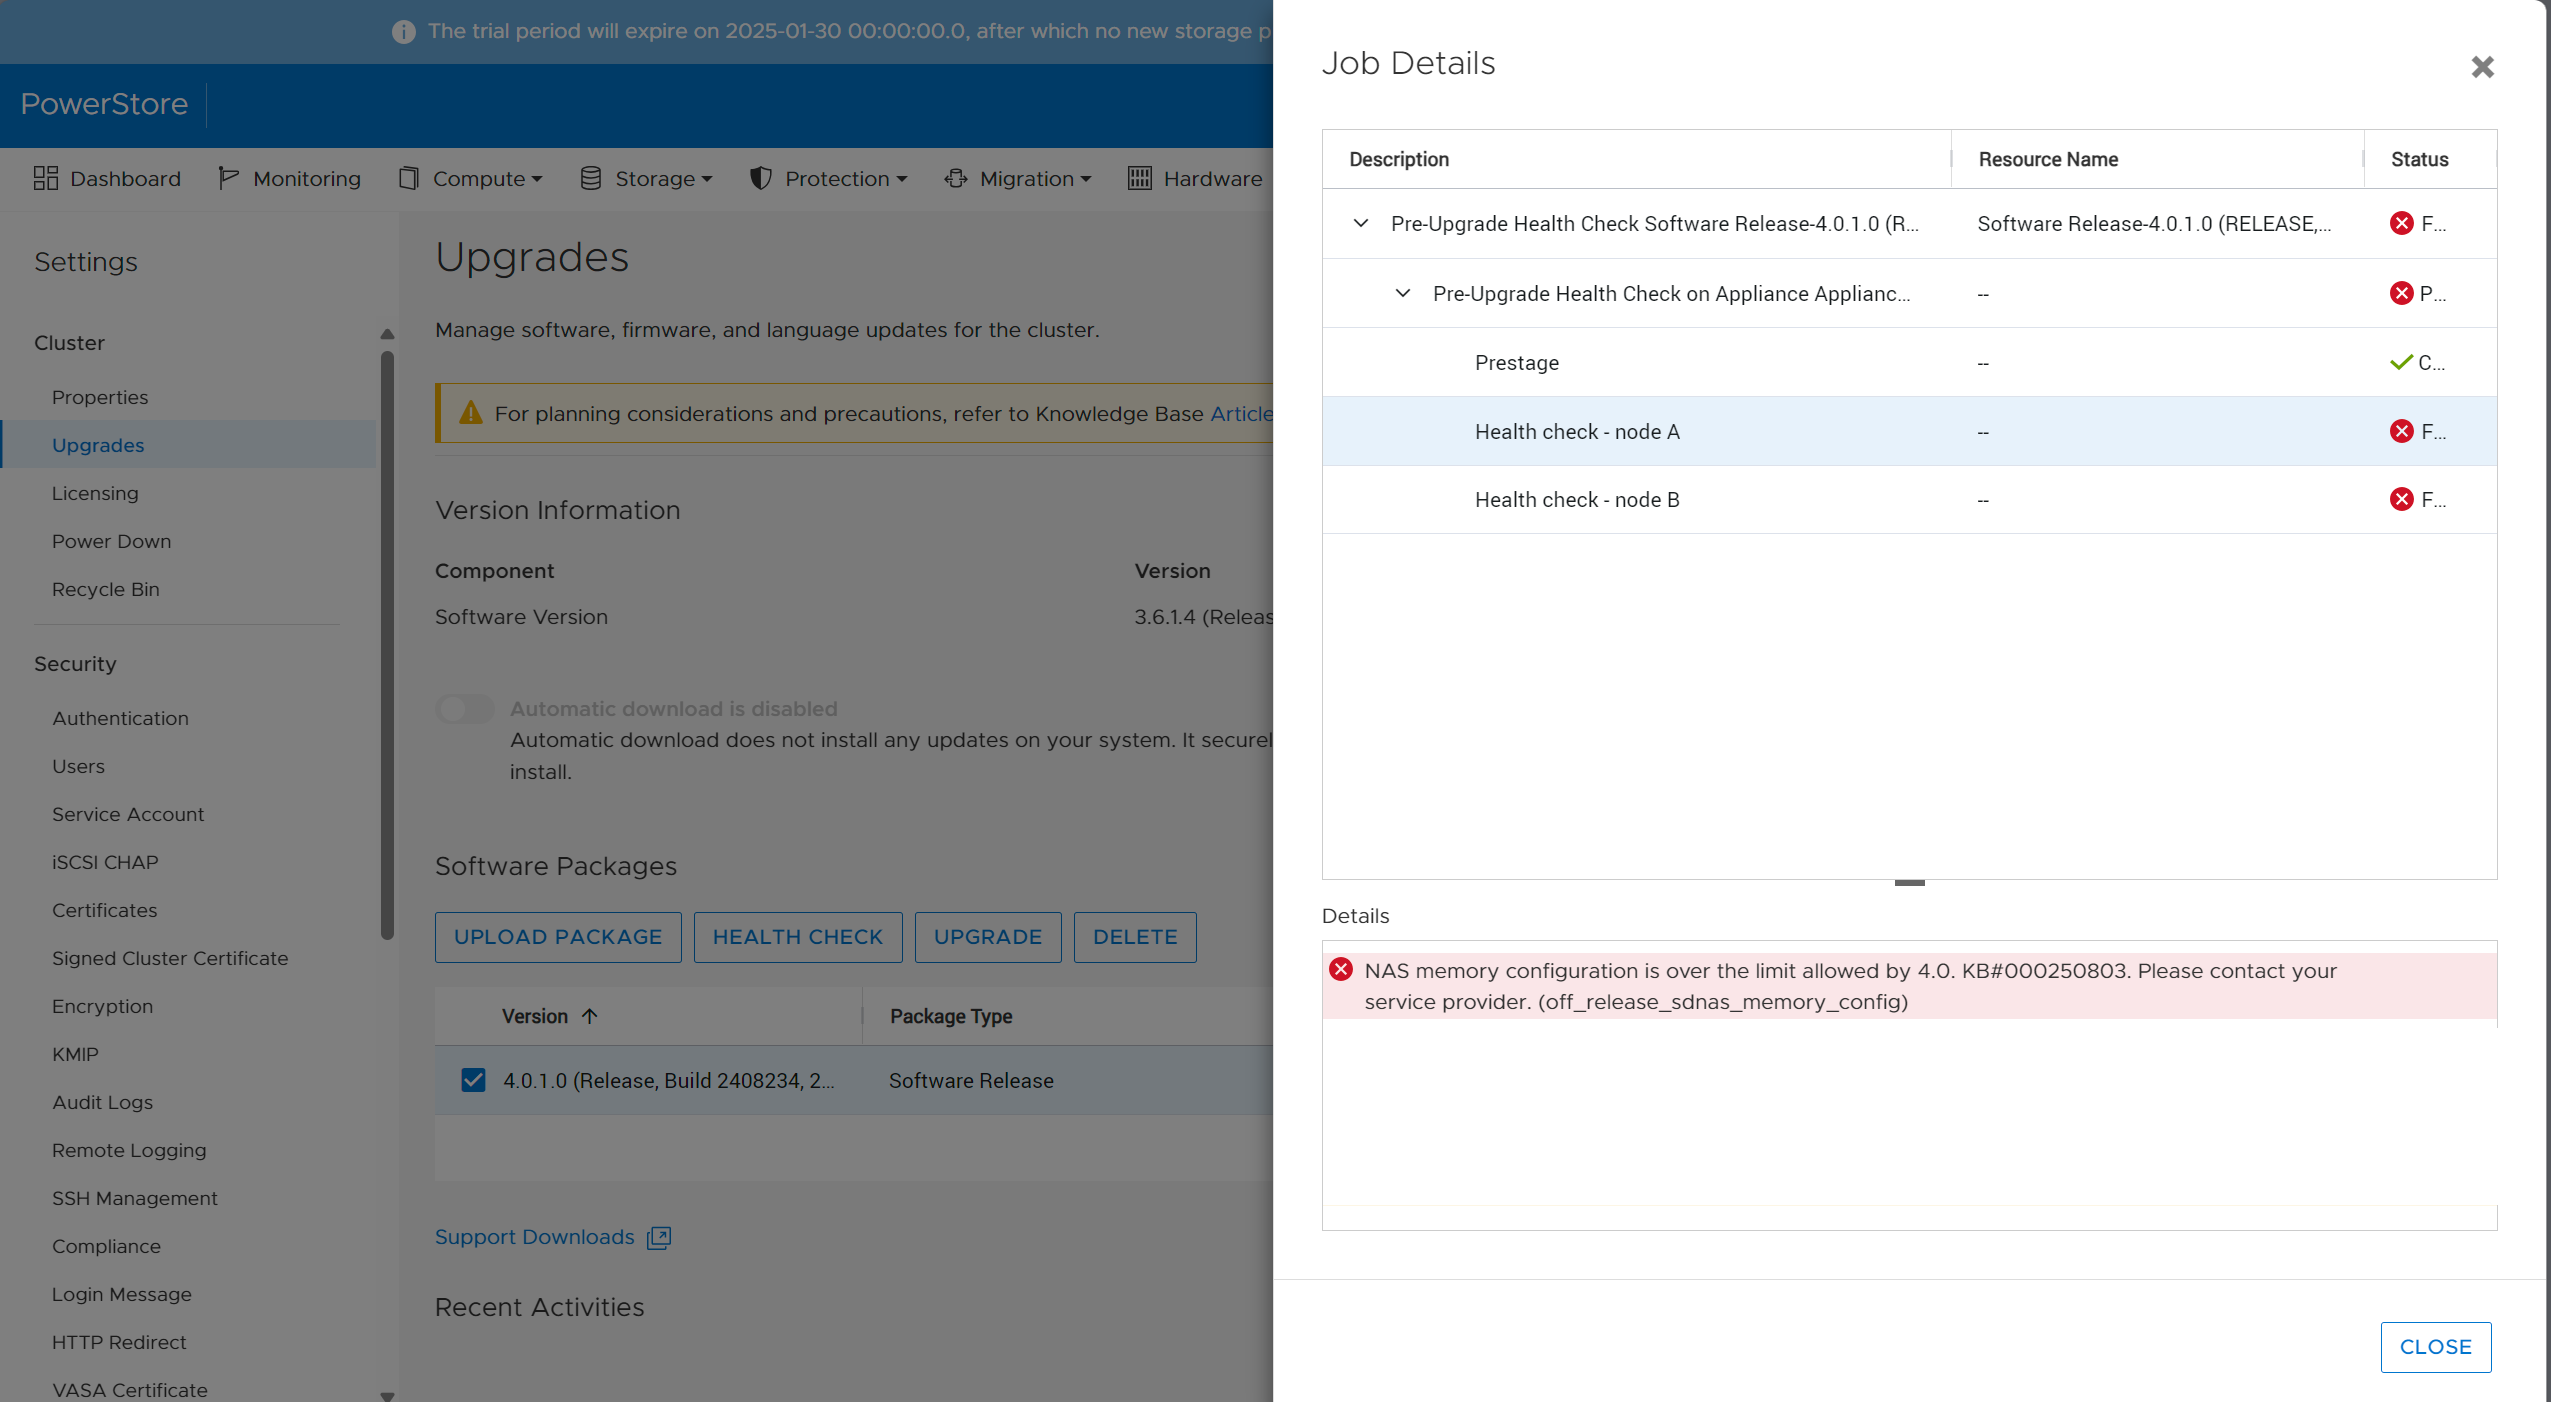Image resolution: width=2551 pixels, height=1402 pixels.
Task: Click the Migration arrows icon
Action: pos(956,178)
